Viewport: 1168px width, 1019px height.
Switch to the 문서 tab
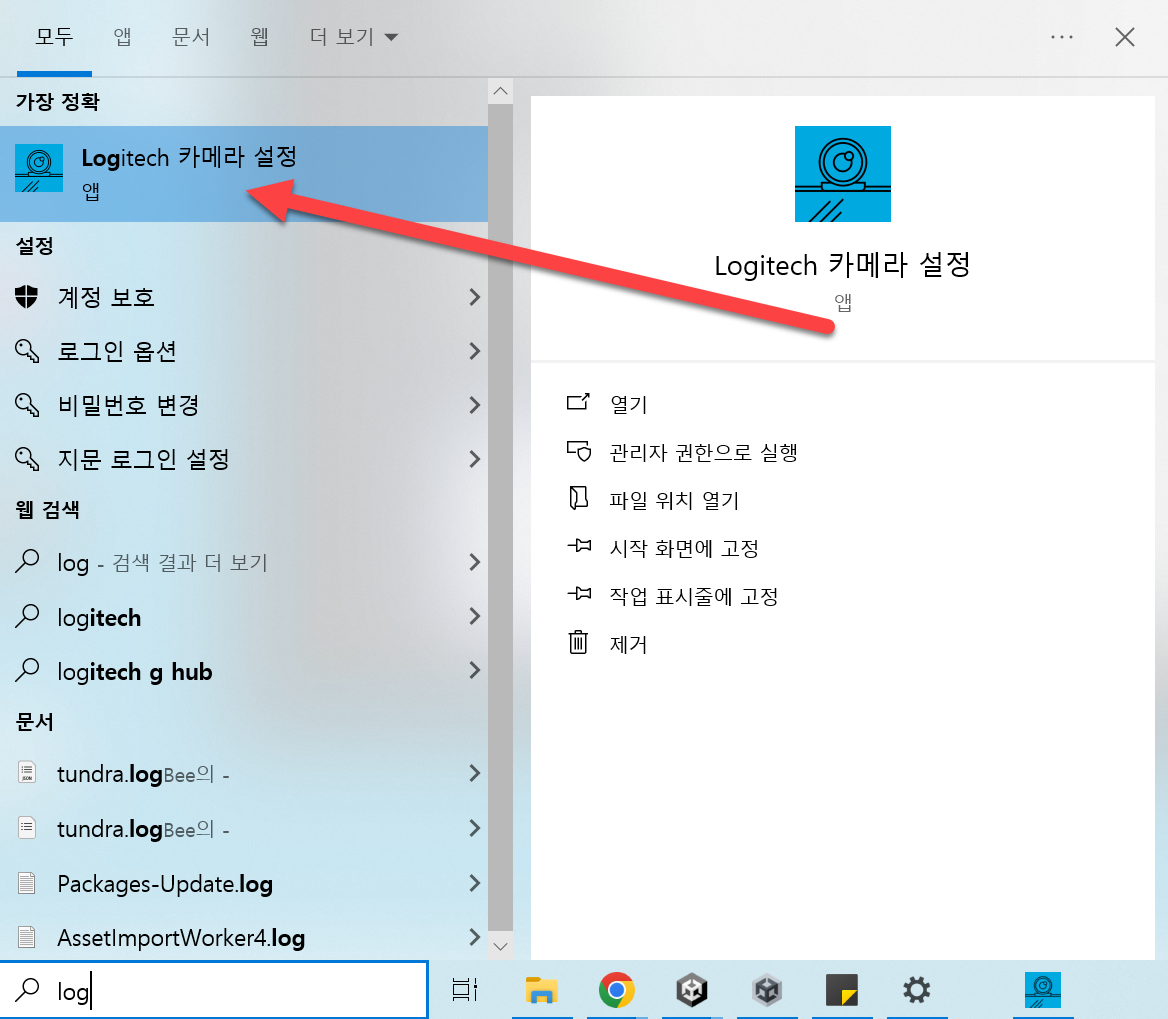point(191,36)
